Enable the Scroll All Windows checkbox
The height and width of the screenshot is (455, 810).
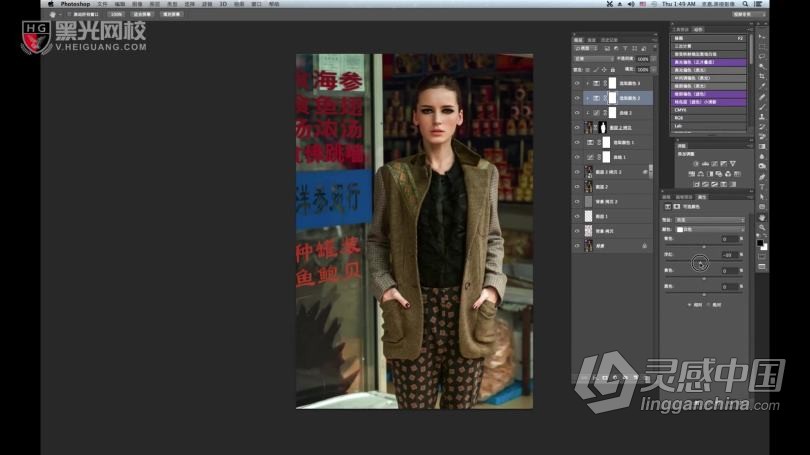69,14
